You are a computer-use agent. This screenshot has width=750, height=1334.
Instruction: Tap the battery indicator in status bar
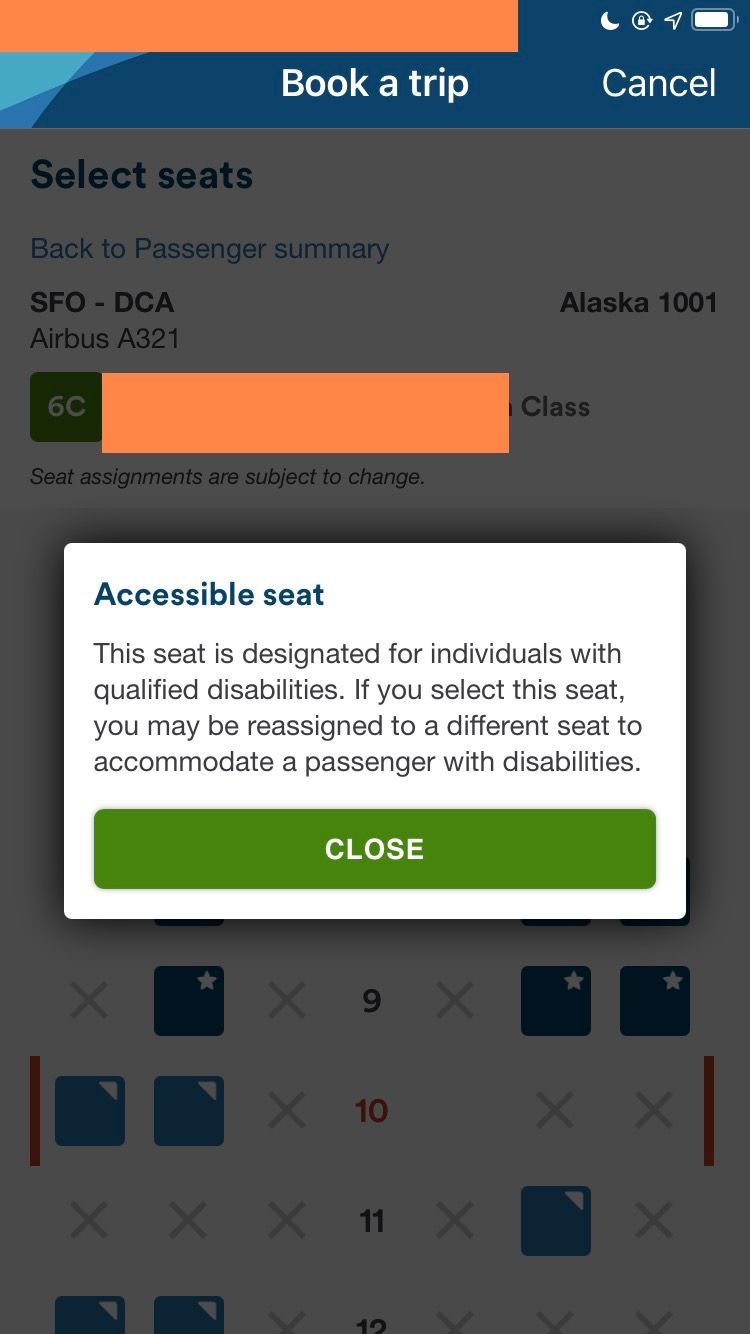[x=714, y=20]
